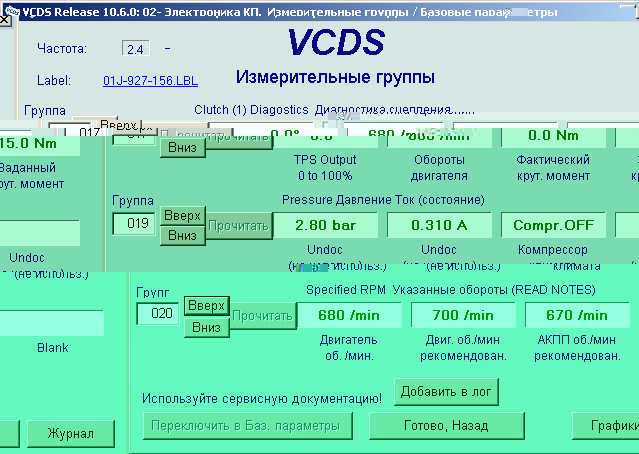
Task: Click the Добавить в лог button
Action: coord(446,392)
